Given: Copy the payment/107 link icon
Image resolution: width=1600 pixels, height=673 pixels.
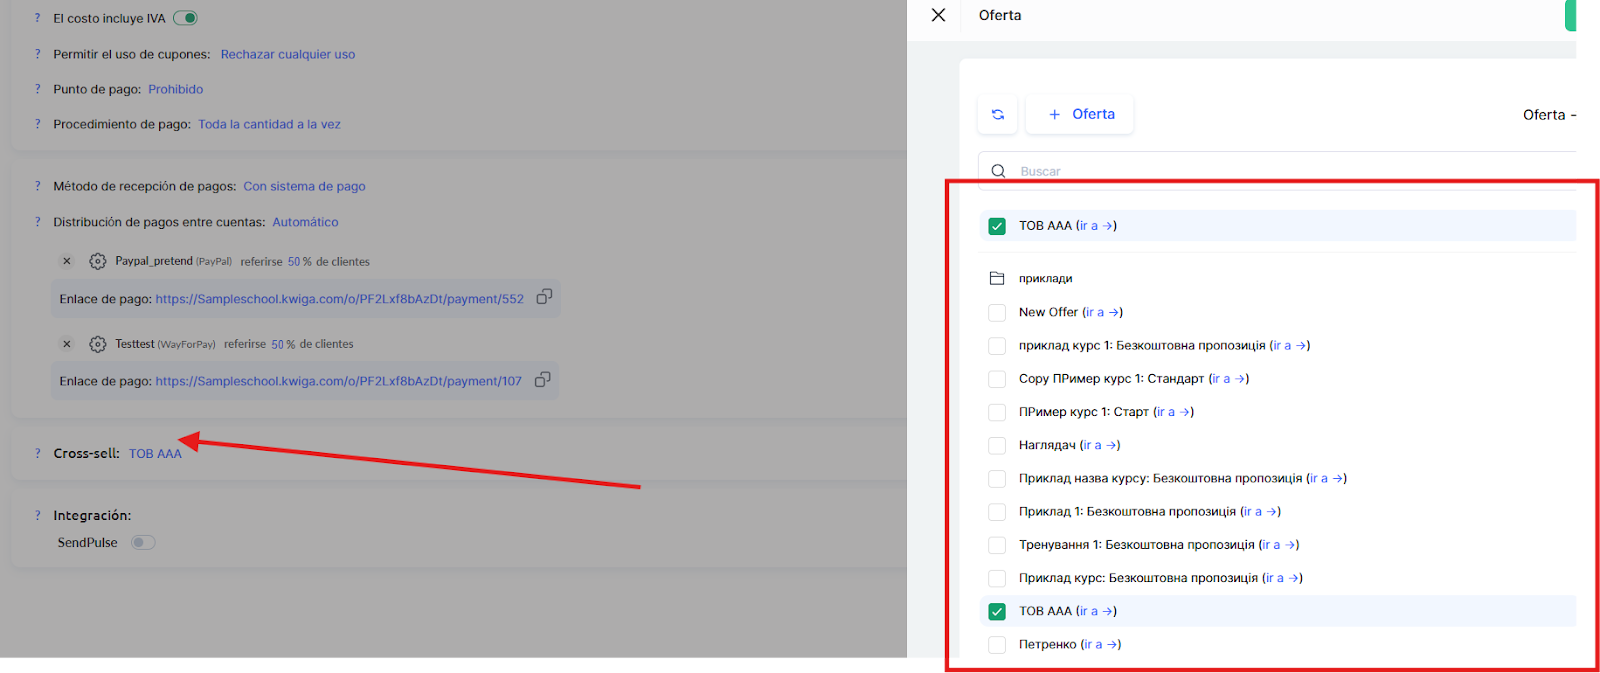Looking at the screenshot, I should (x=542, y=380).
